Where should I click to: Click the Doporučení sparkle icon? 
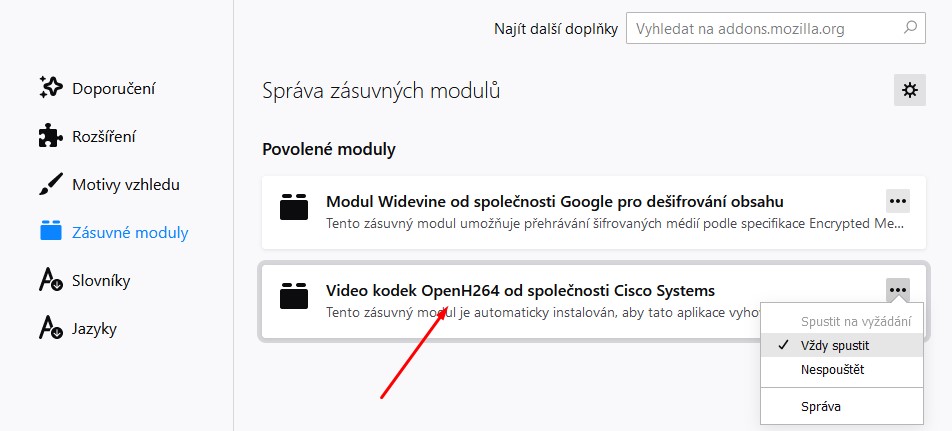pos(51,88)
